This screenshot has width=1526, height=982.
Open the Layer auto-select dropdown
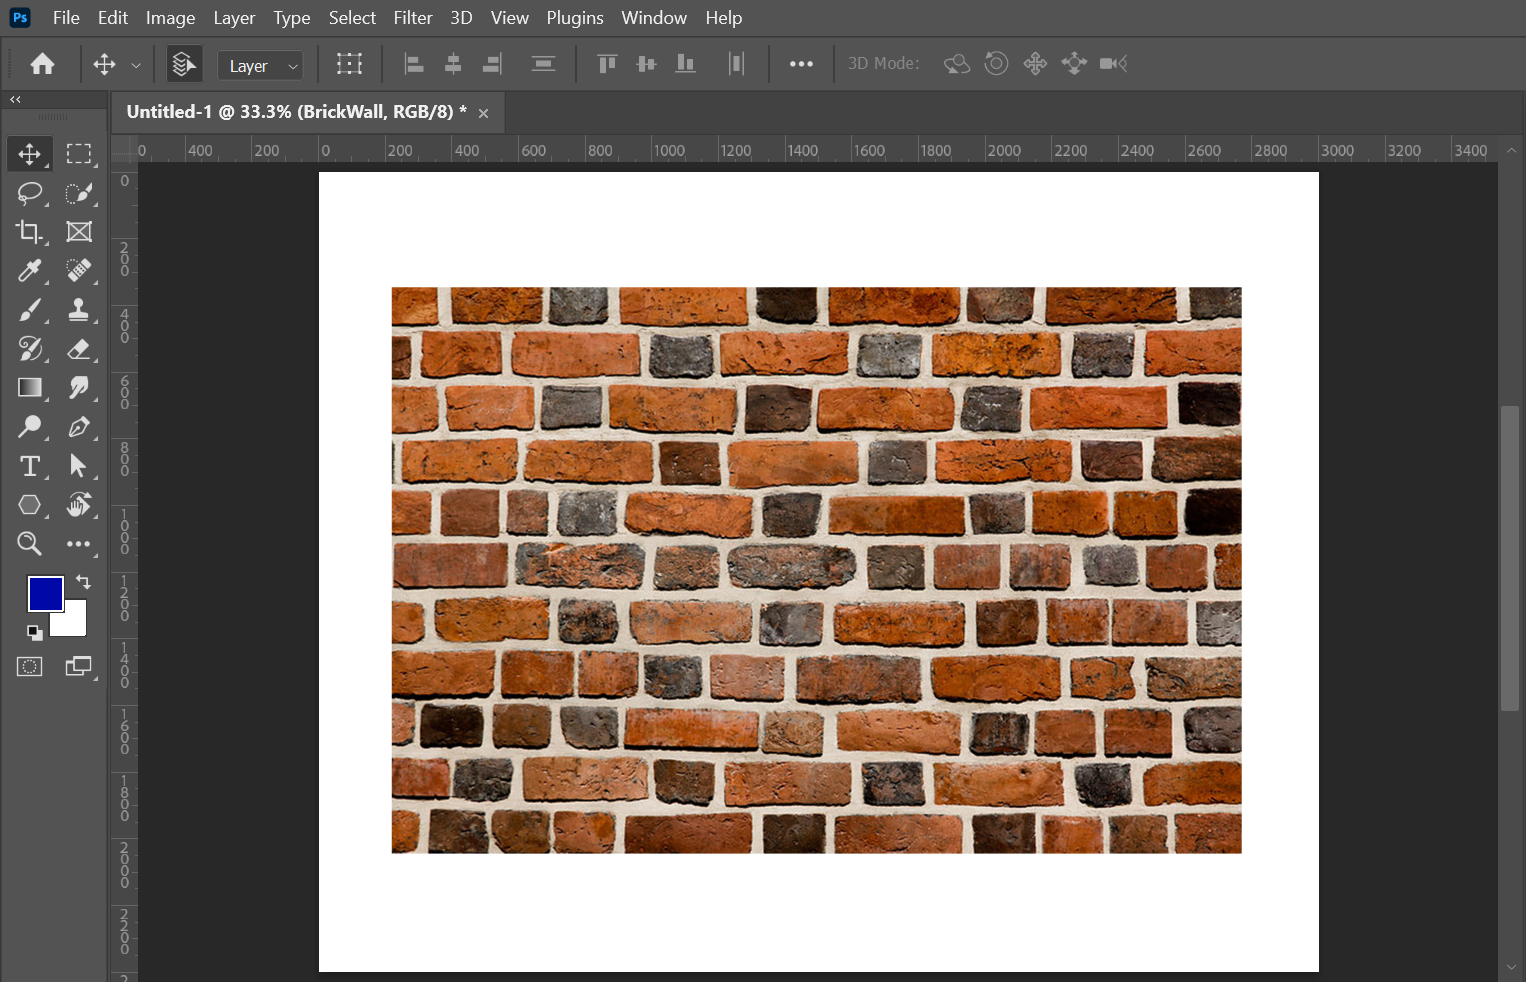click(260, 66)
